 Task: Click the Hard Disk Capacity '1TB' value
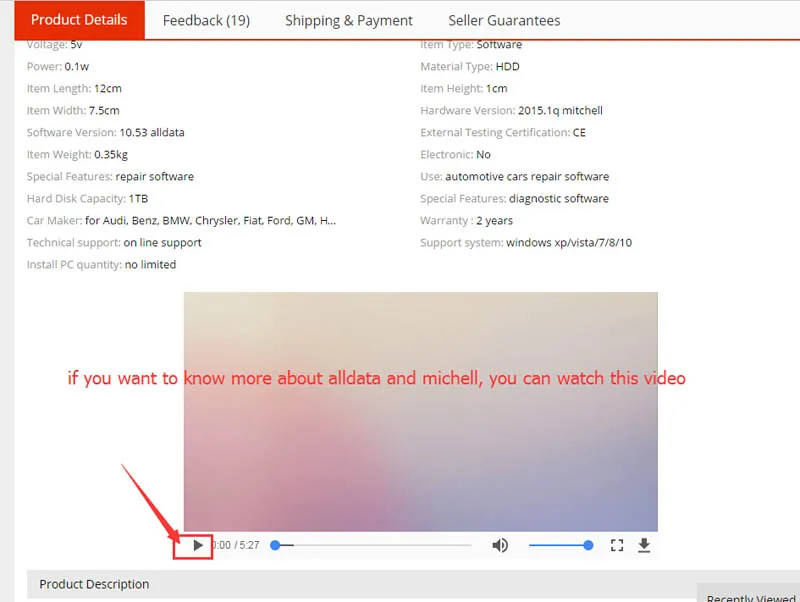tap(138, 198)
